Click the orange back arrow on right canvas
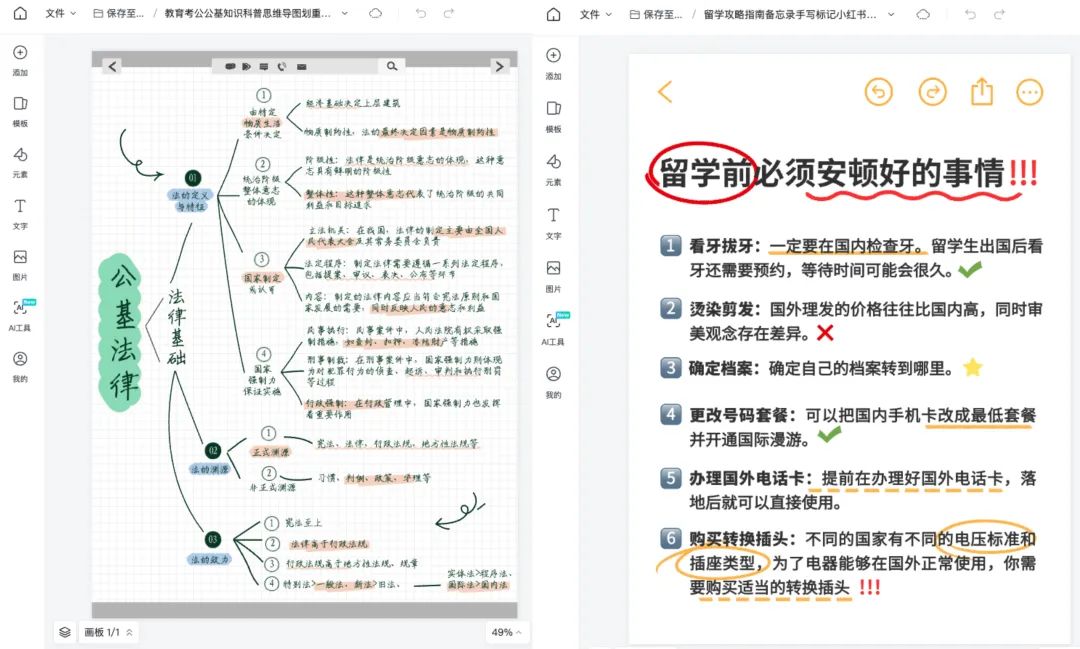This screenshot has width=1080, height=649. pos(665,91)
